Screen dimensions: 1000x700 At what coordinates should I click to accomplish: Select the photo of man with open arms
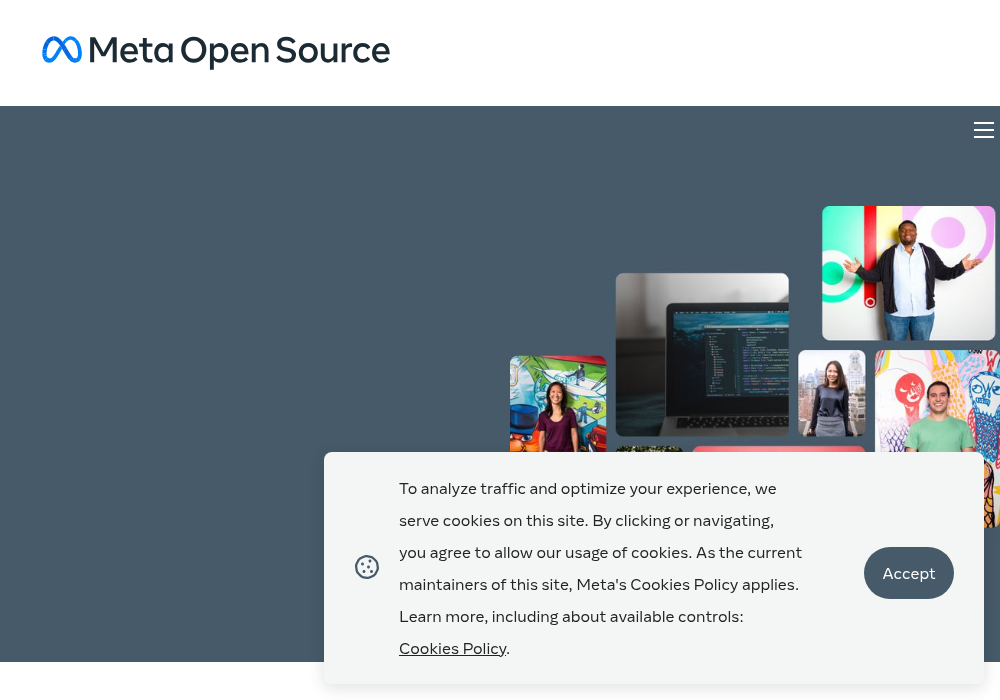(x=908, y=273)
